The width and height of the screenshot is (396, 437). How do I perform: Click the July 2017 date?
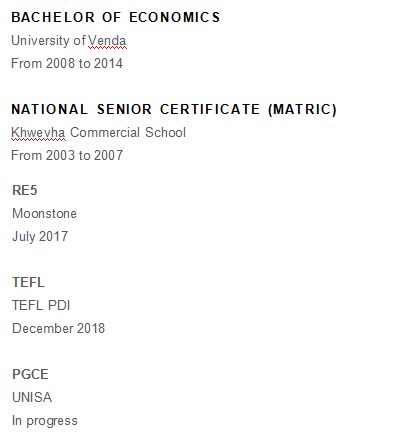click(x=40, y=237)
